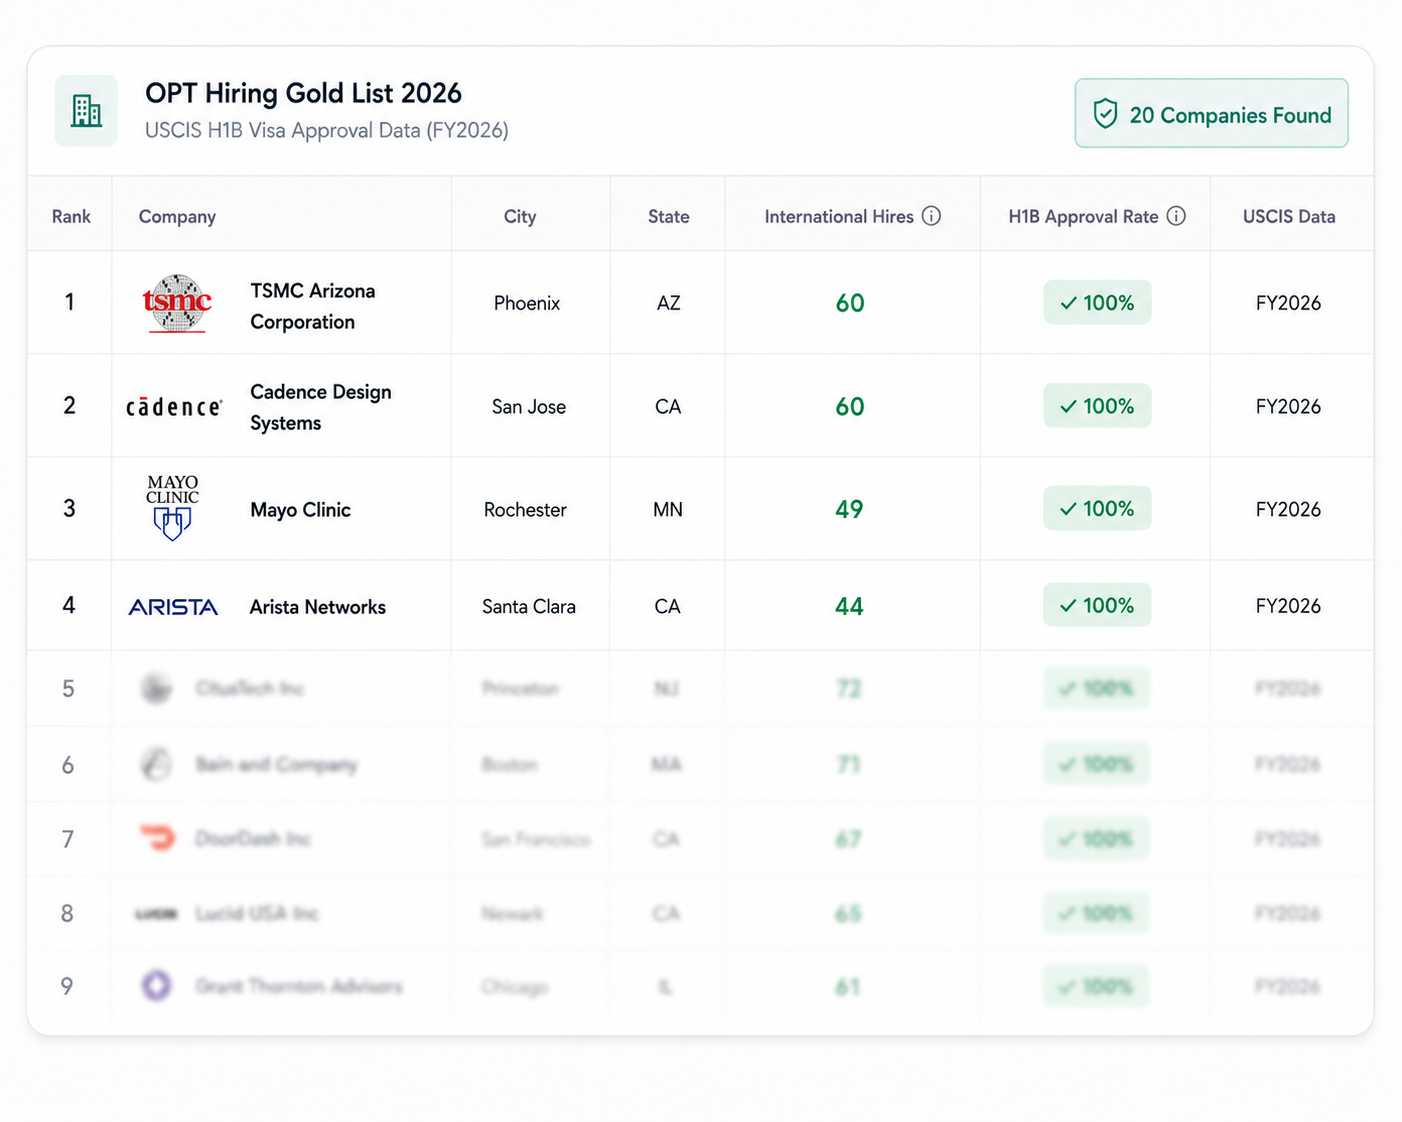
Task: Click the 100% approval badge for Cadence Design
Action: click(x=1097, y=406)
